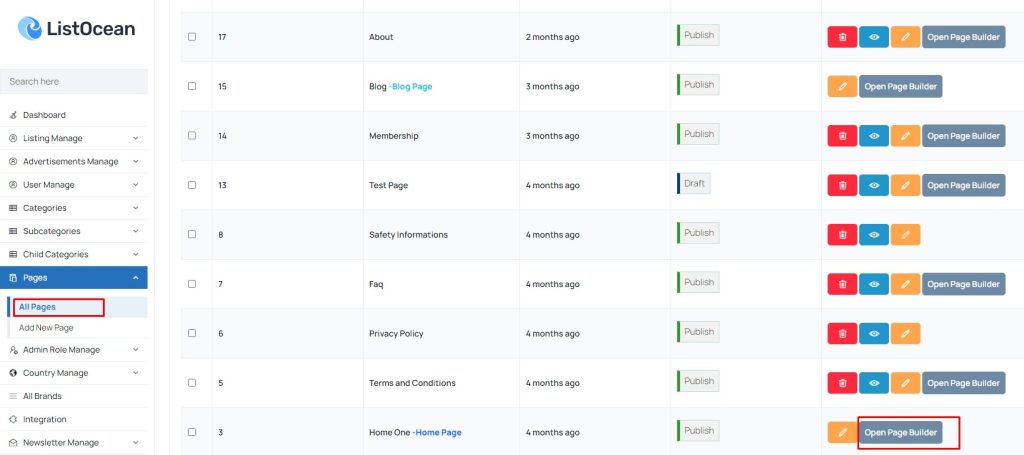Click the trash icon for Test Page

842,185
